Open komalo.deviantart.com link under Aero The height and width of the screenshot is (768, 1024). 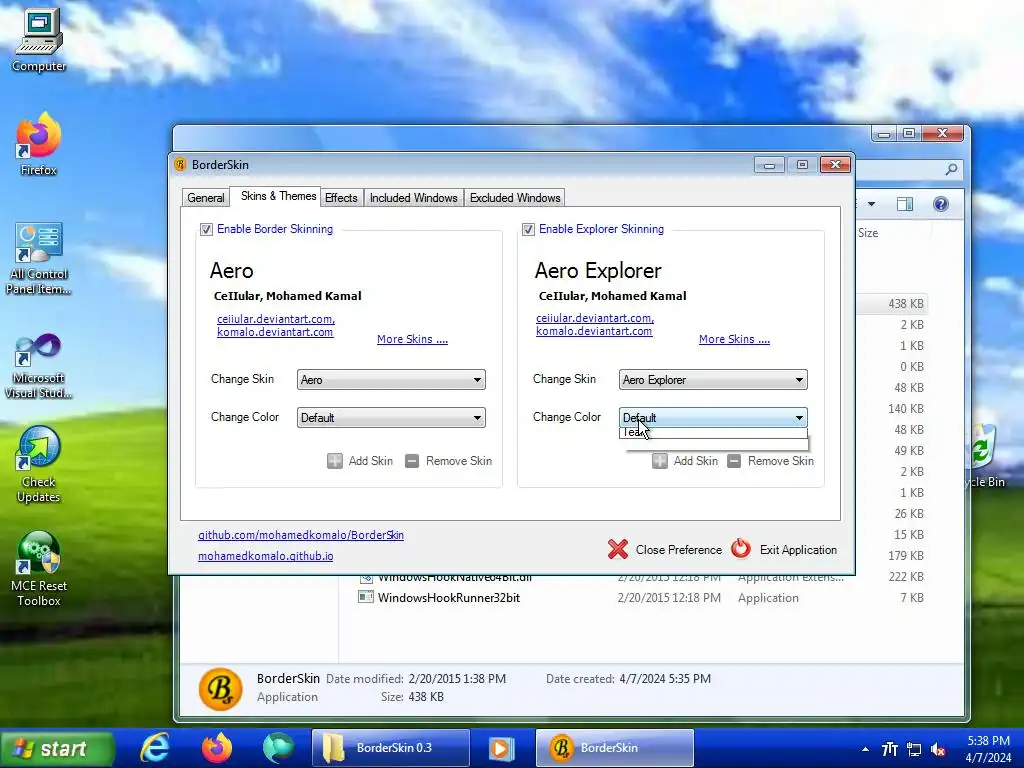pyautogui.click(x=275, y=332)
